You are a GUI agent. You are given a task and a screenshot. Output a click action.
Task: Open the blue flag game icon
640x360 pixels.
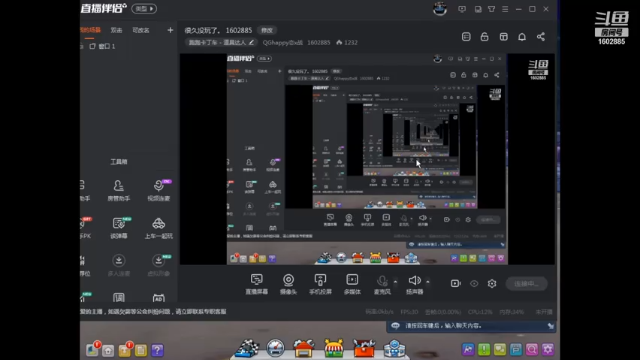tap(516, 349)
